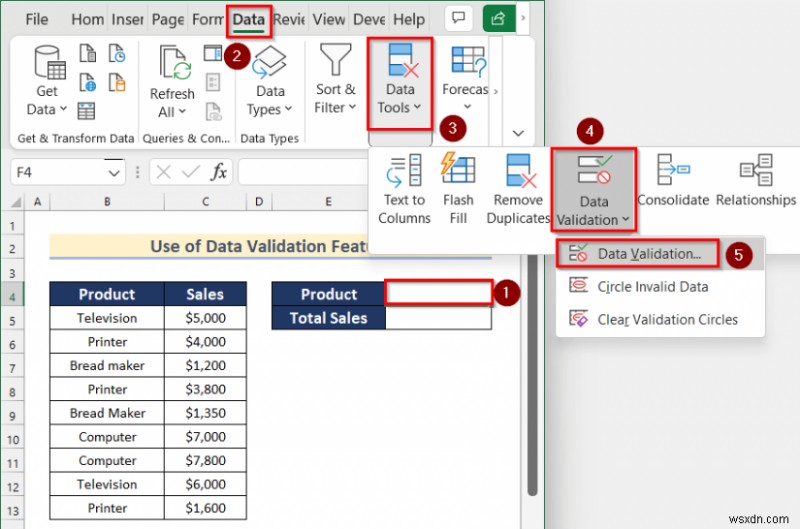
Task: Click the Workbook Links icon
Action: tap(213, 111)
